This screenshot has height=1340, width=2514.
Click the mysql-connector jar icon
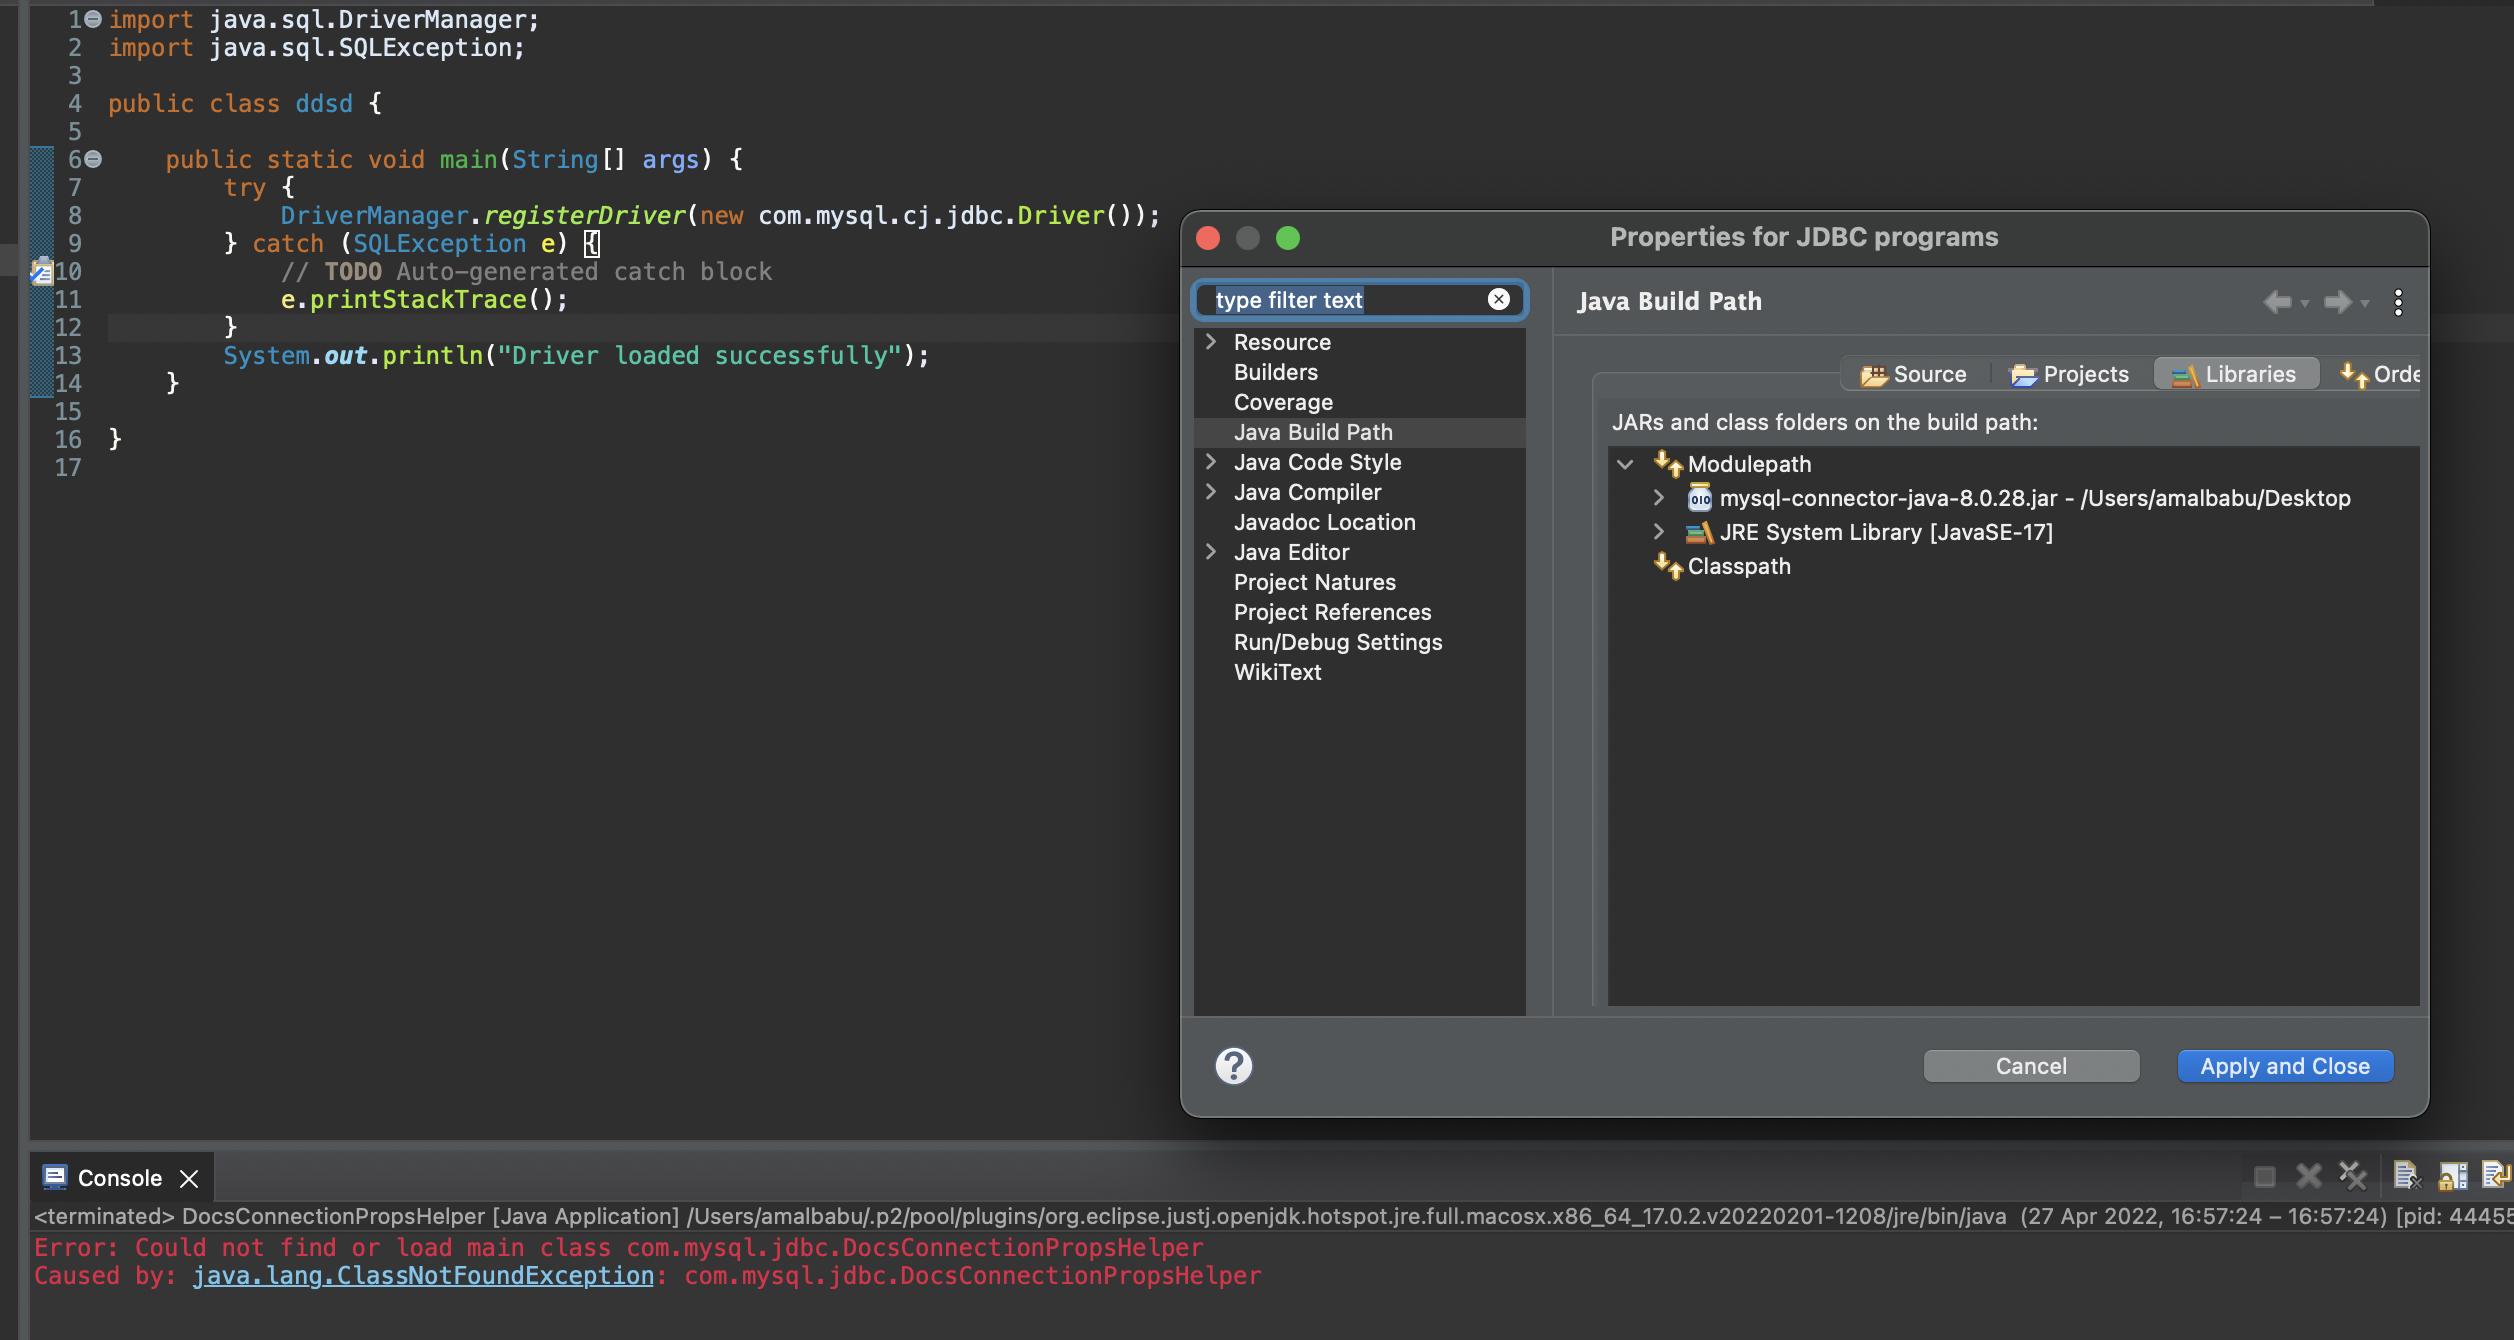1699,498
